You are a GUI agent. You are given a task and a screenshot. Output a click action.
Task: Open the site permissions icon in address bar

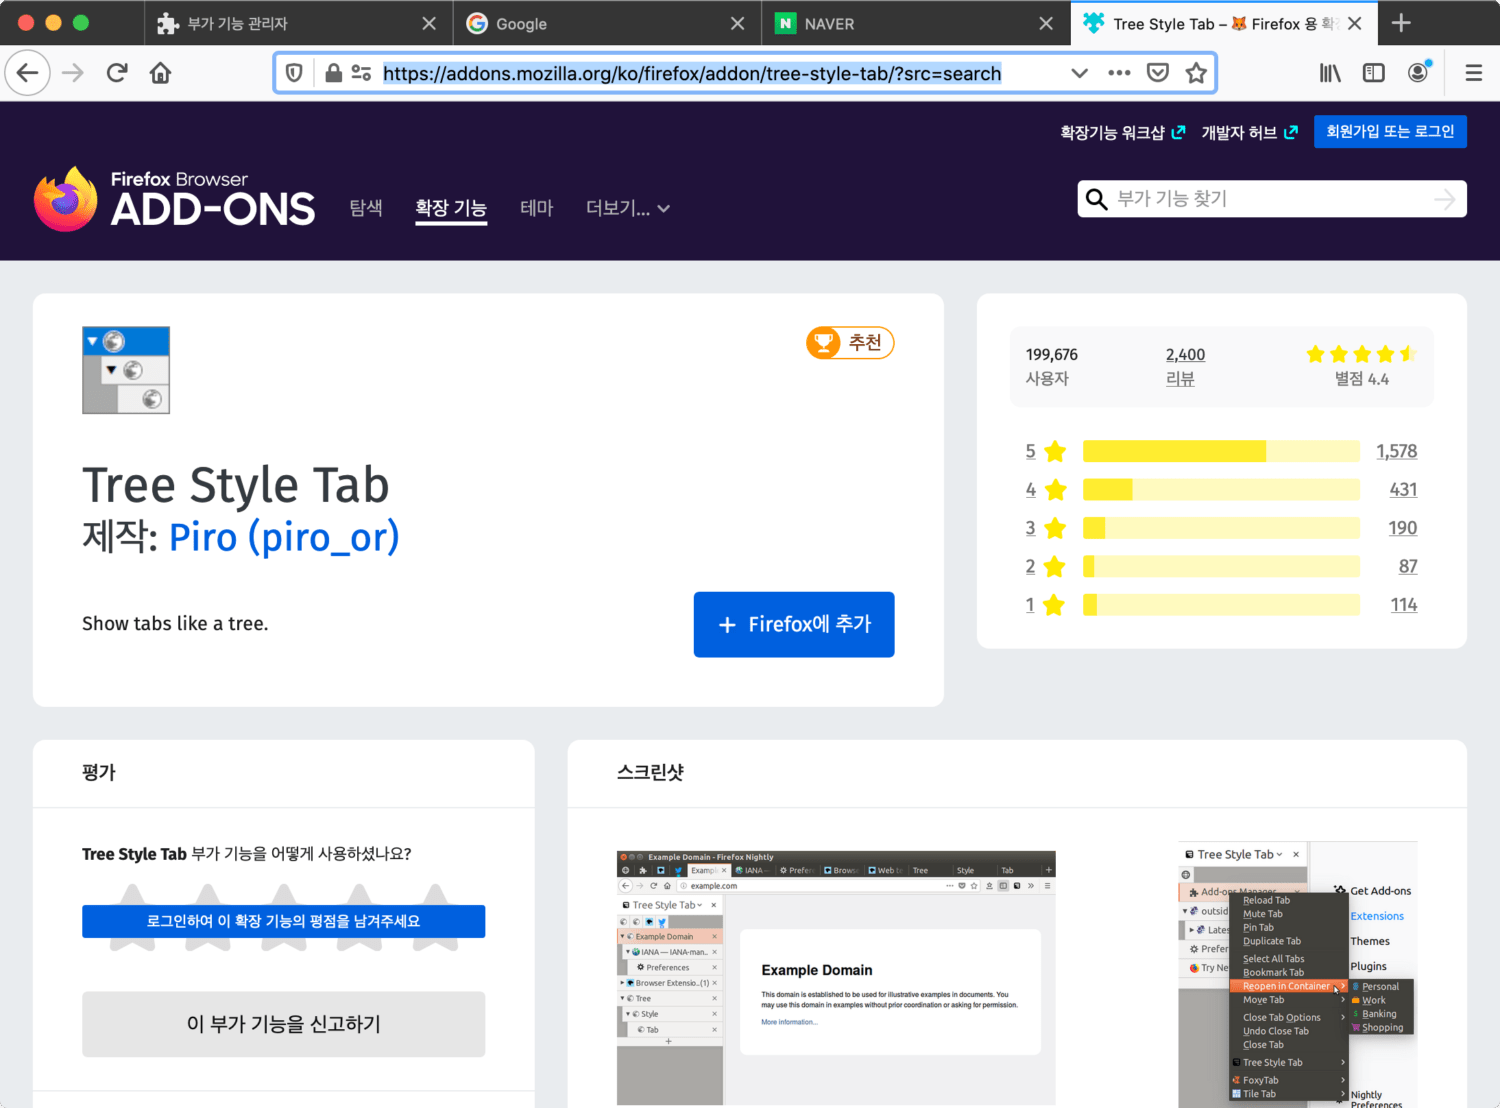(362, 73)
